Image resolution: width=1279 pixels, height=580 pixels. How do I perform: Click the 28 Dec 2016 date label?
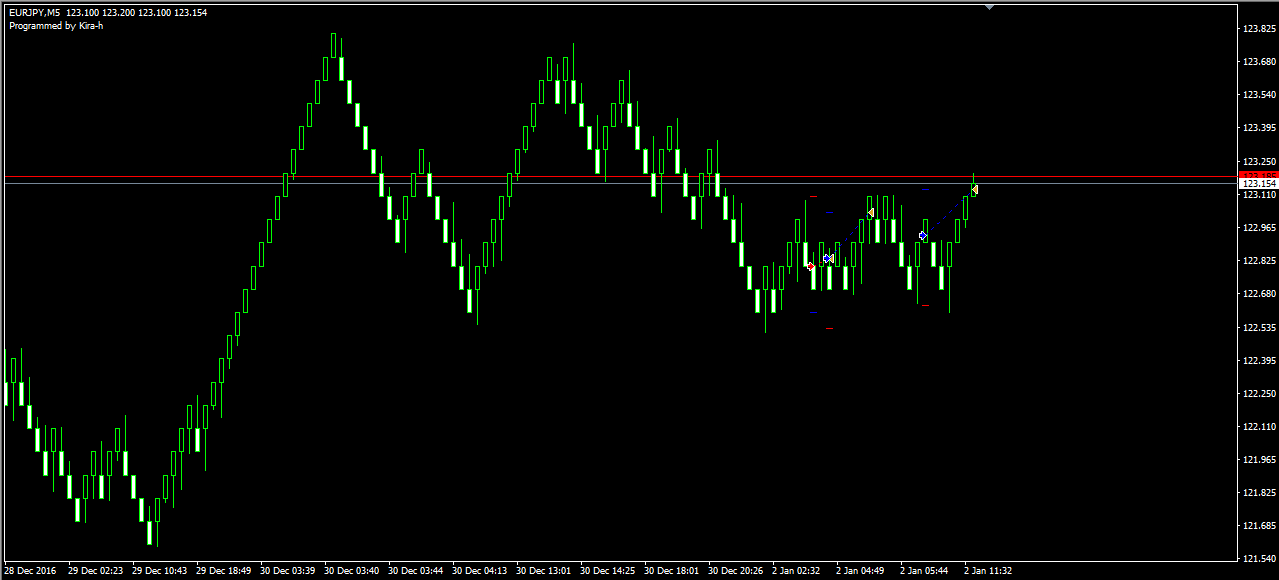(x=31, y=571)
